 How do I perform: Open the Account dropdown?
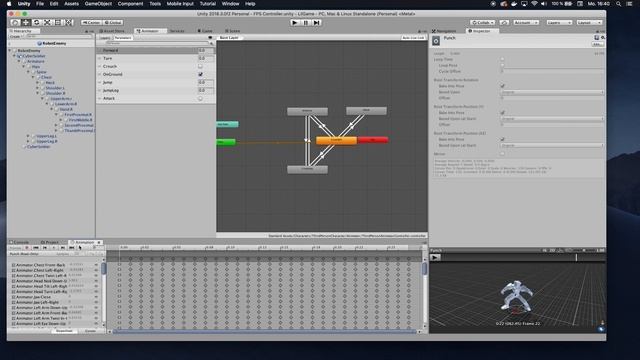[526, 22]
